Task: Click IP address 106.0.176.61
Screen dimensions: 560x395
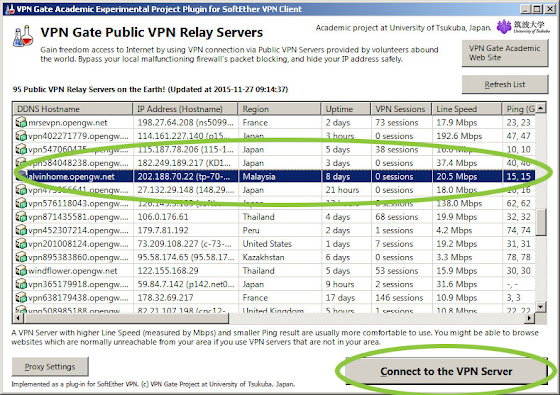Action: coord(163,217)
